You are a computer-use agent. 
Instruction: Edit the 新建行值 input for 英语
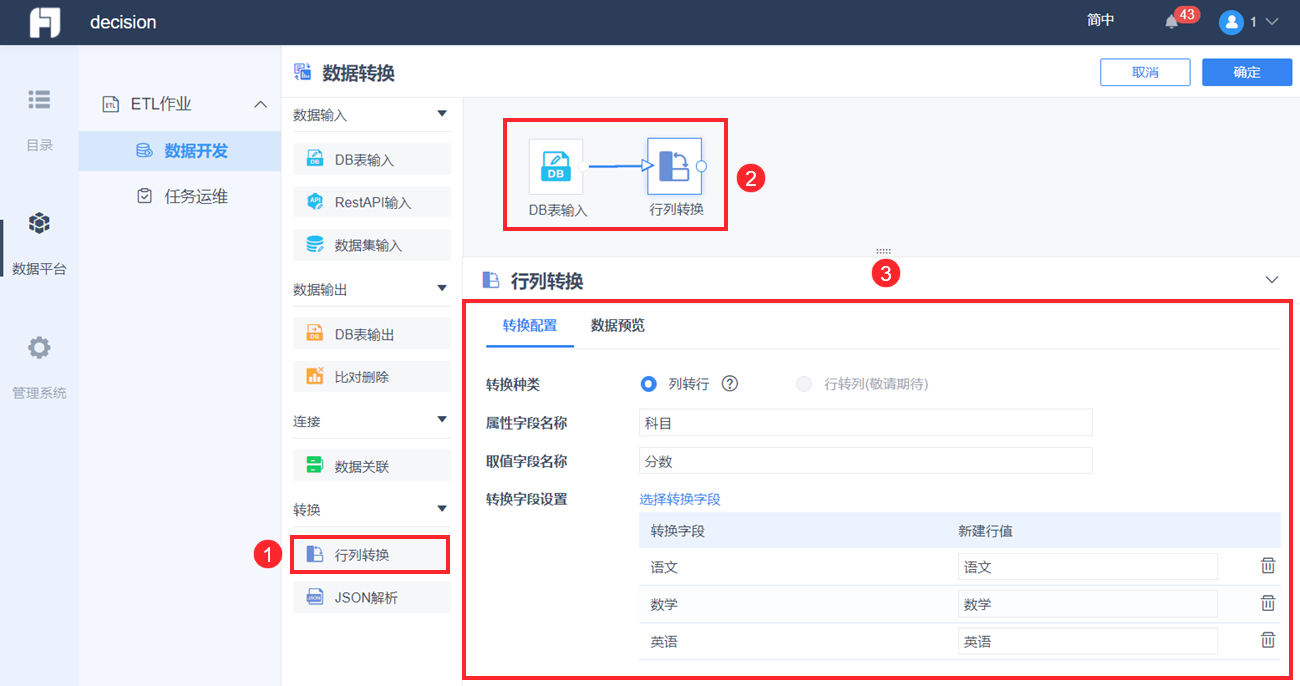(1088, 641)
